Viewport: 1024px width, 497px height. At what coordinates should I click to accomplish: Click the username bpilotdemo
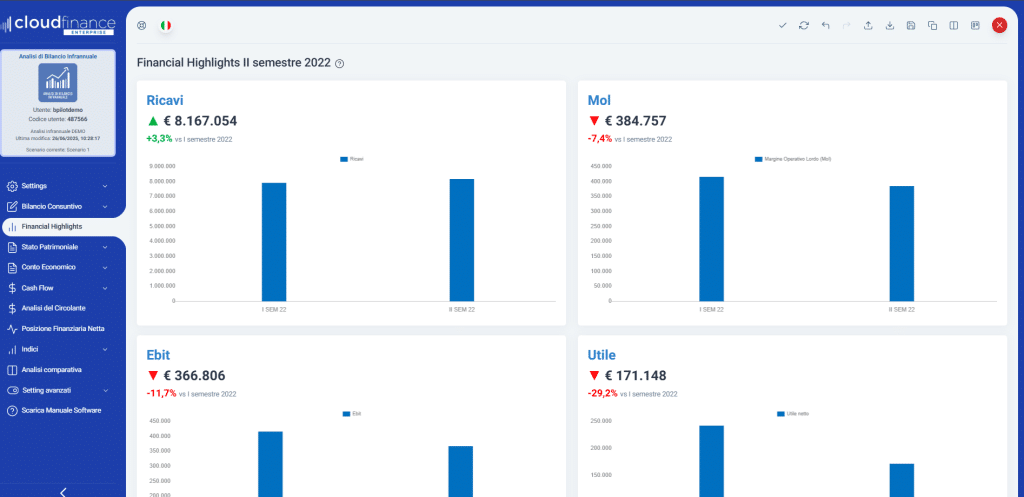click(x=68, y=110)
